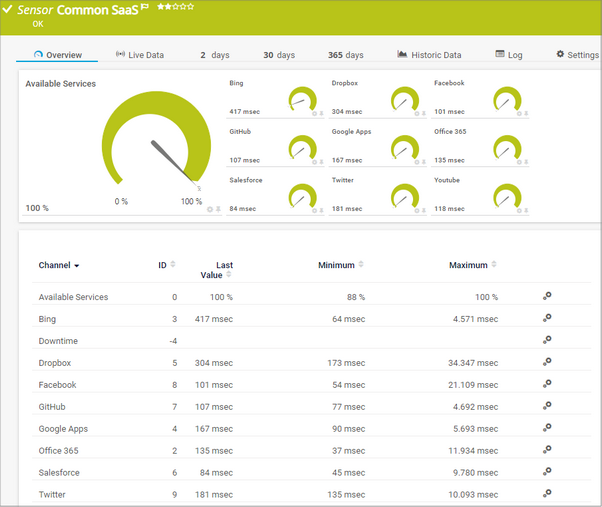Click the GitHub response time gauge
This screenshot has height=507, width=602.
pos(302,148)
